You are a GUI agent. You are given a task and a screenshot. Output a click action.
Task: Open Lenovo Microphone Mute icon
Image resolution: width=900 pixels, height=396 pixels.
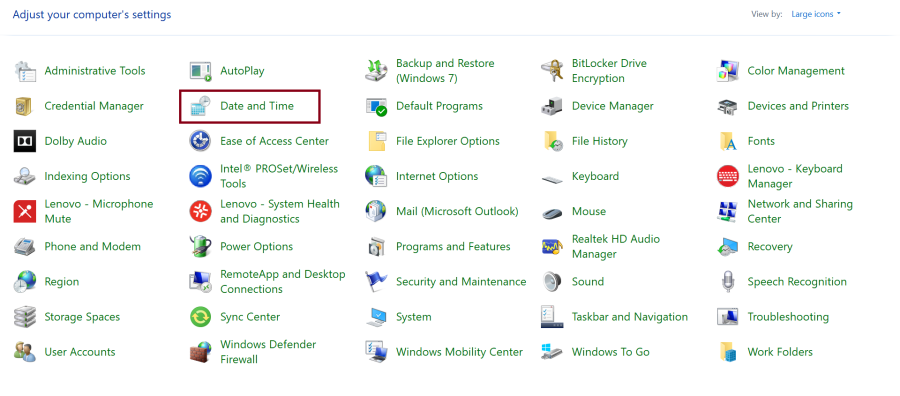pos(25,211)
